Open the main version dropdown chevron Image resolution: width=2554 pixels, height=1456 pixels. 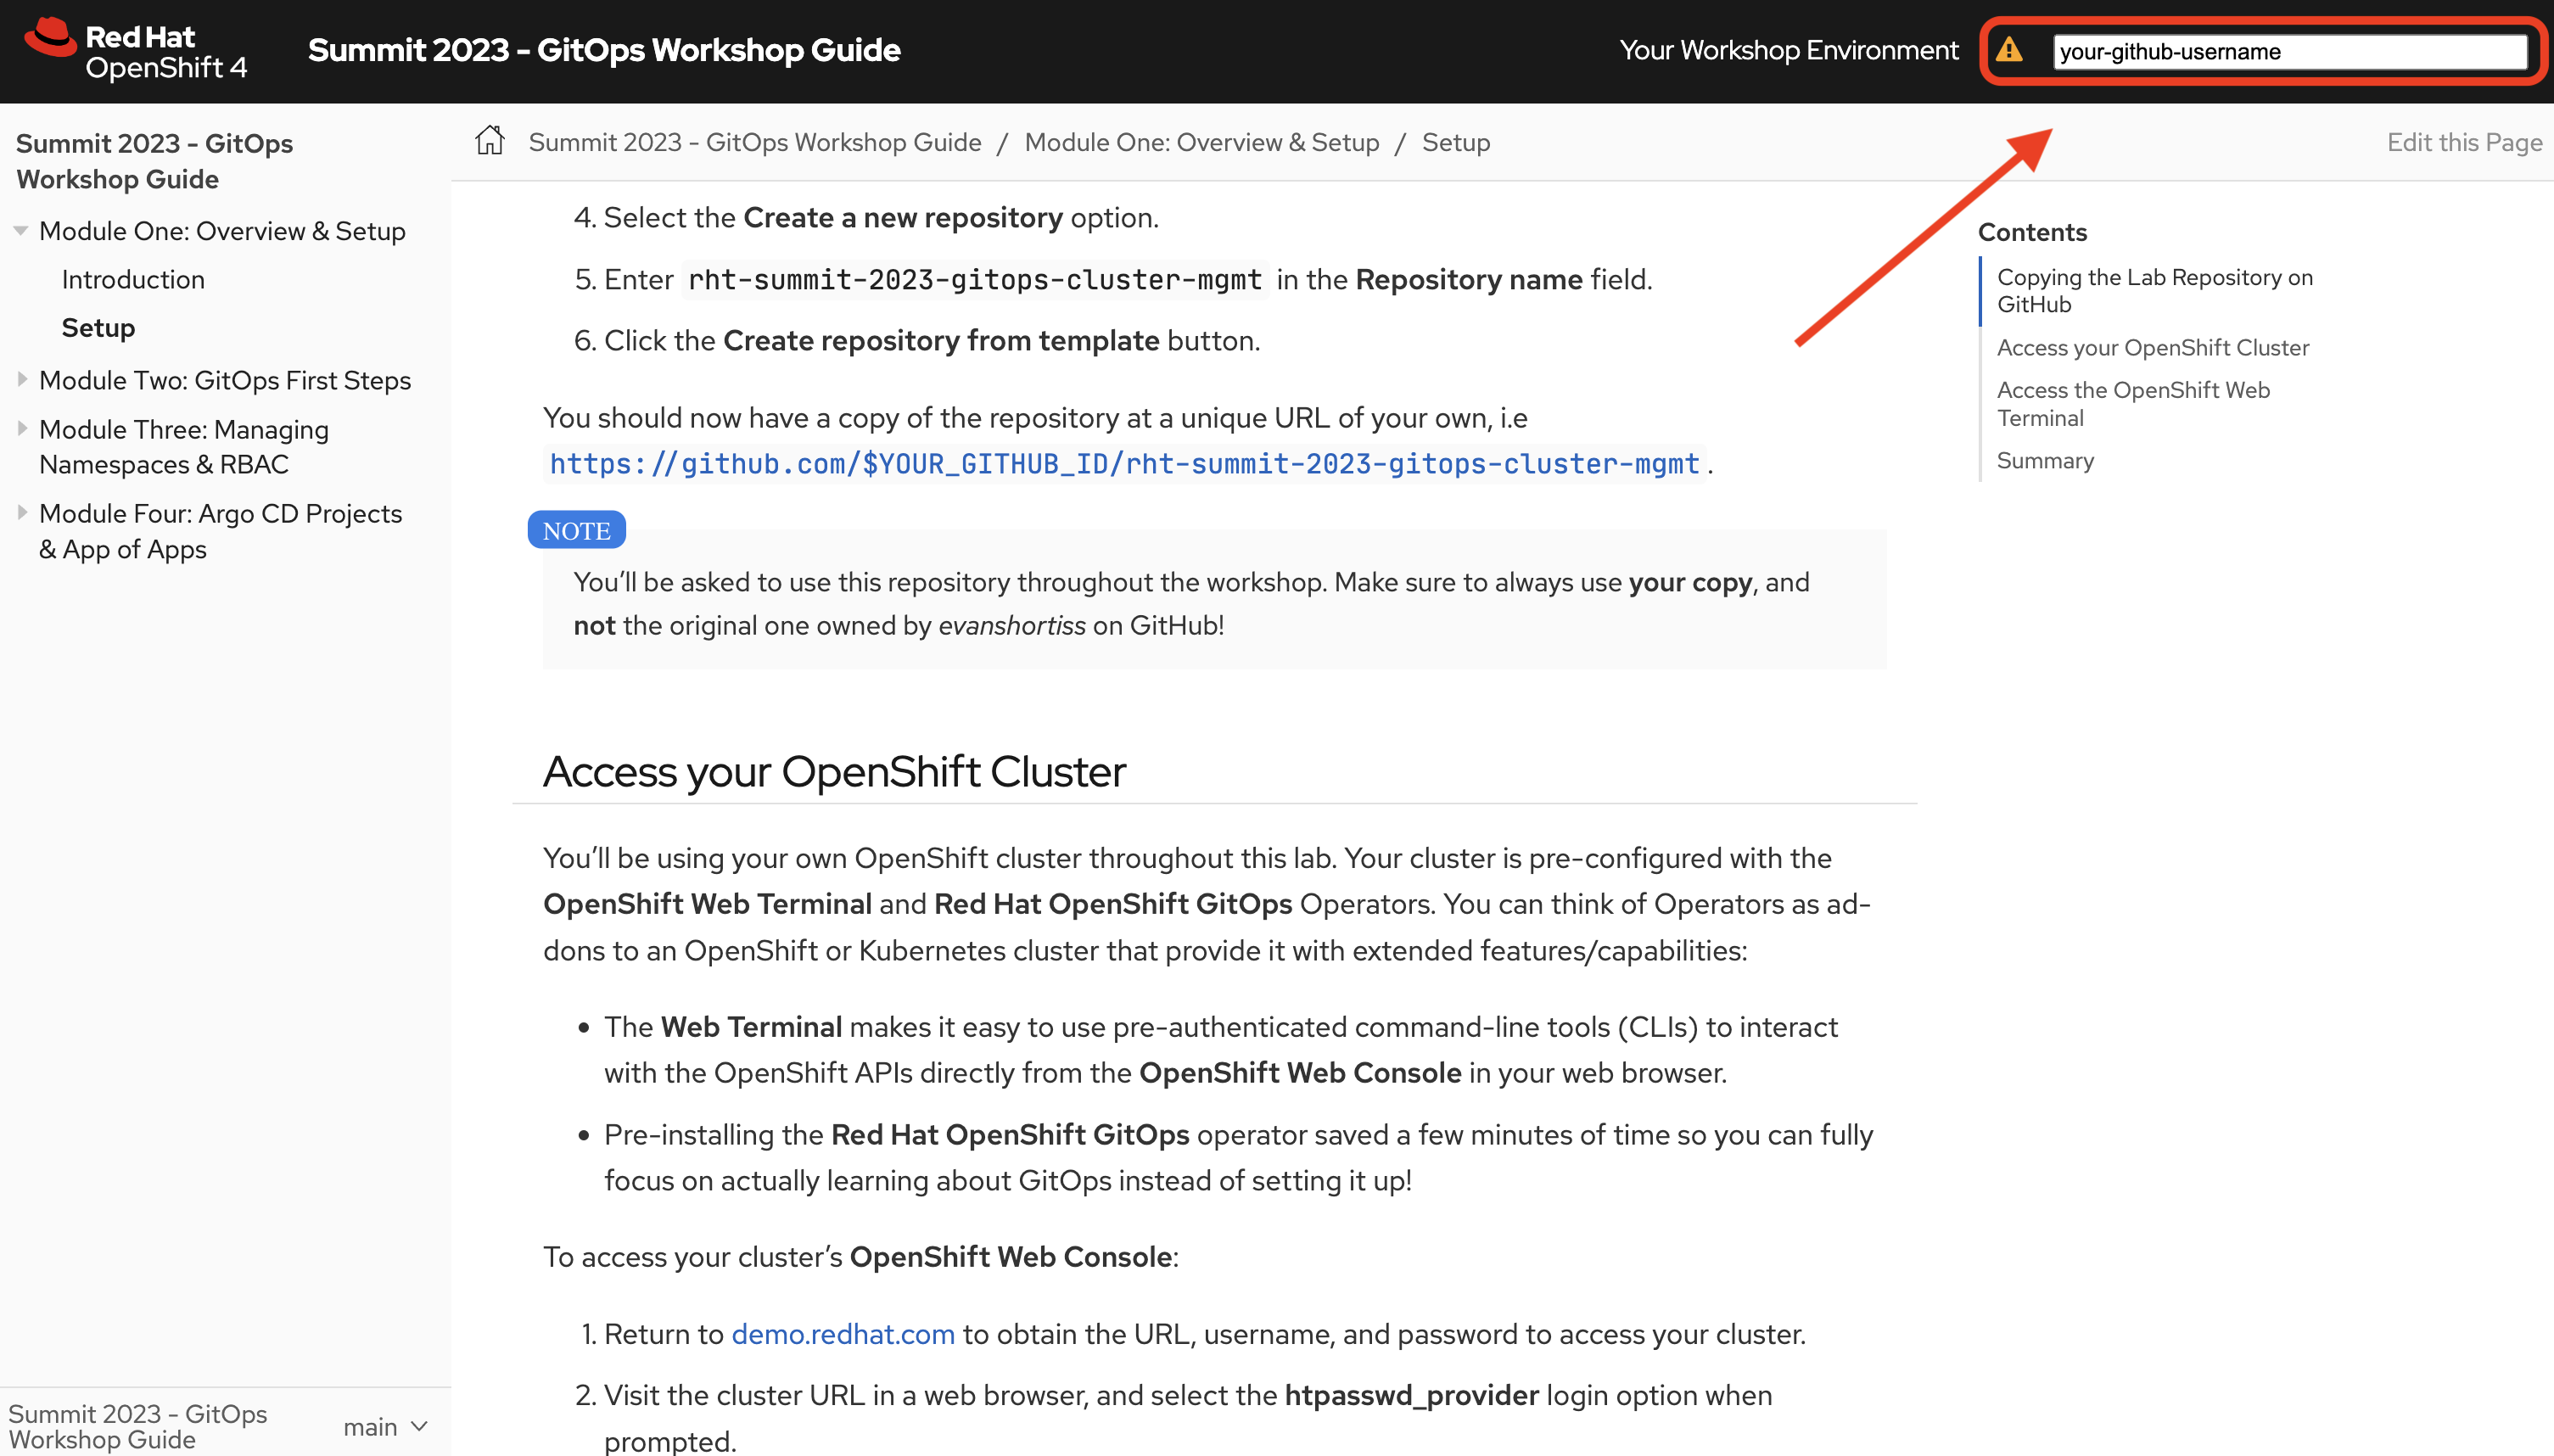pos(419,1426)
